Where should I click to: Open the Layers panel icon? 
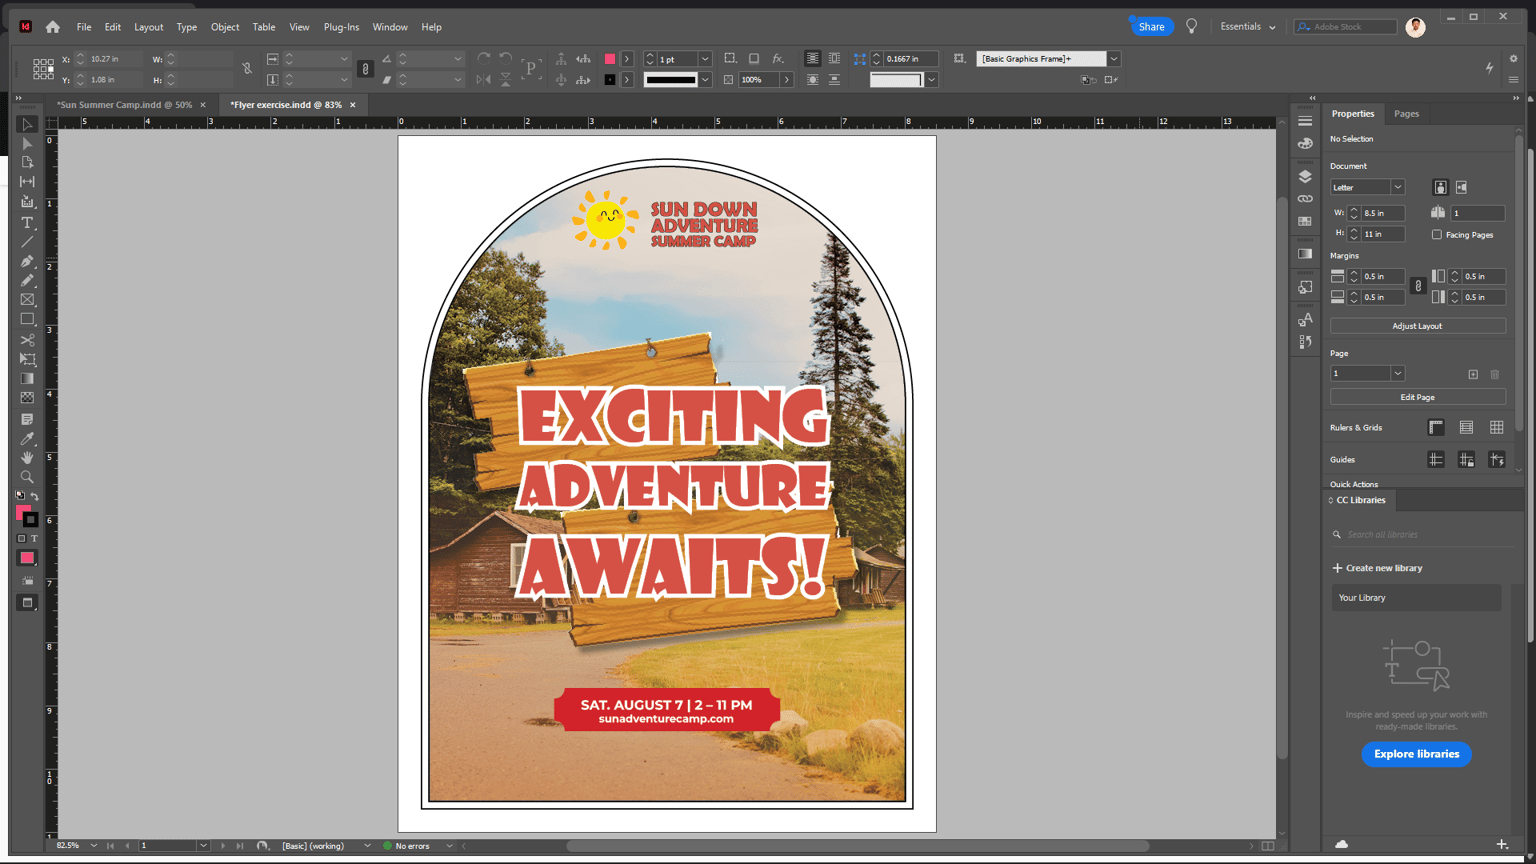tap(1305, 177)
